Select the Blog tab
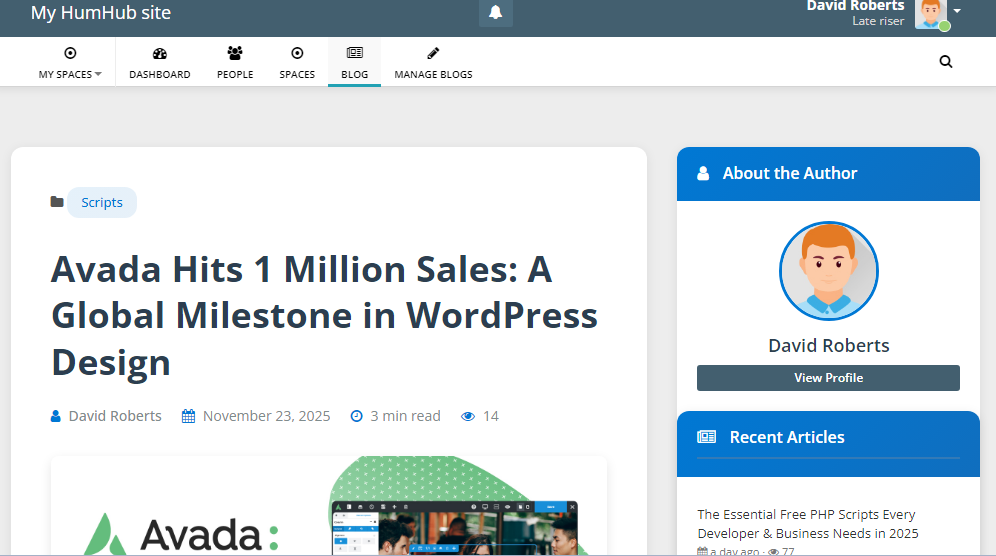This screenshot has width=996, height=556. click(x=354, y=62)
